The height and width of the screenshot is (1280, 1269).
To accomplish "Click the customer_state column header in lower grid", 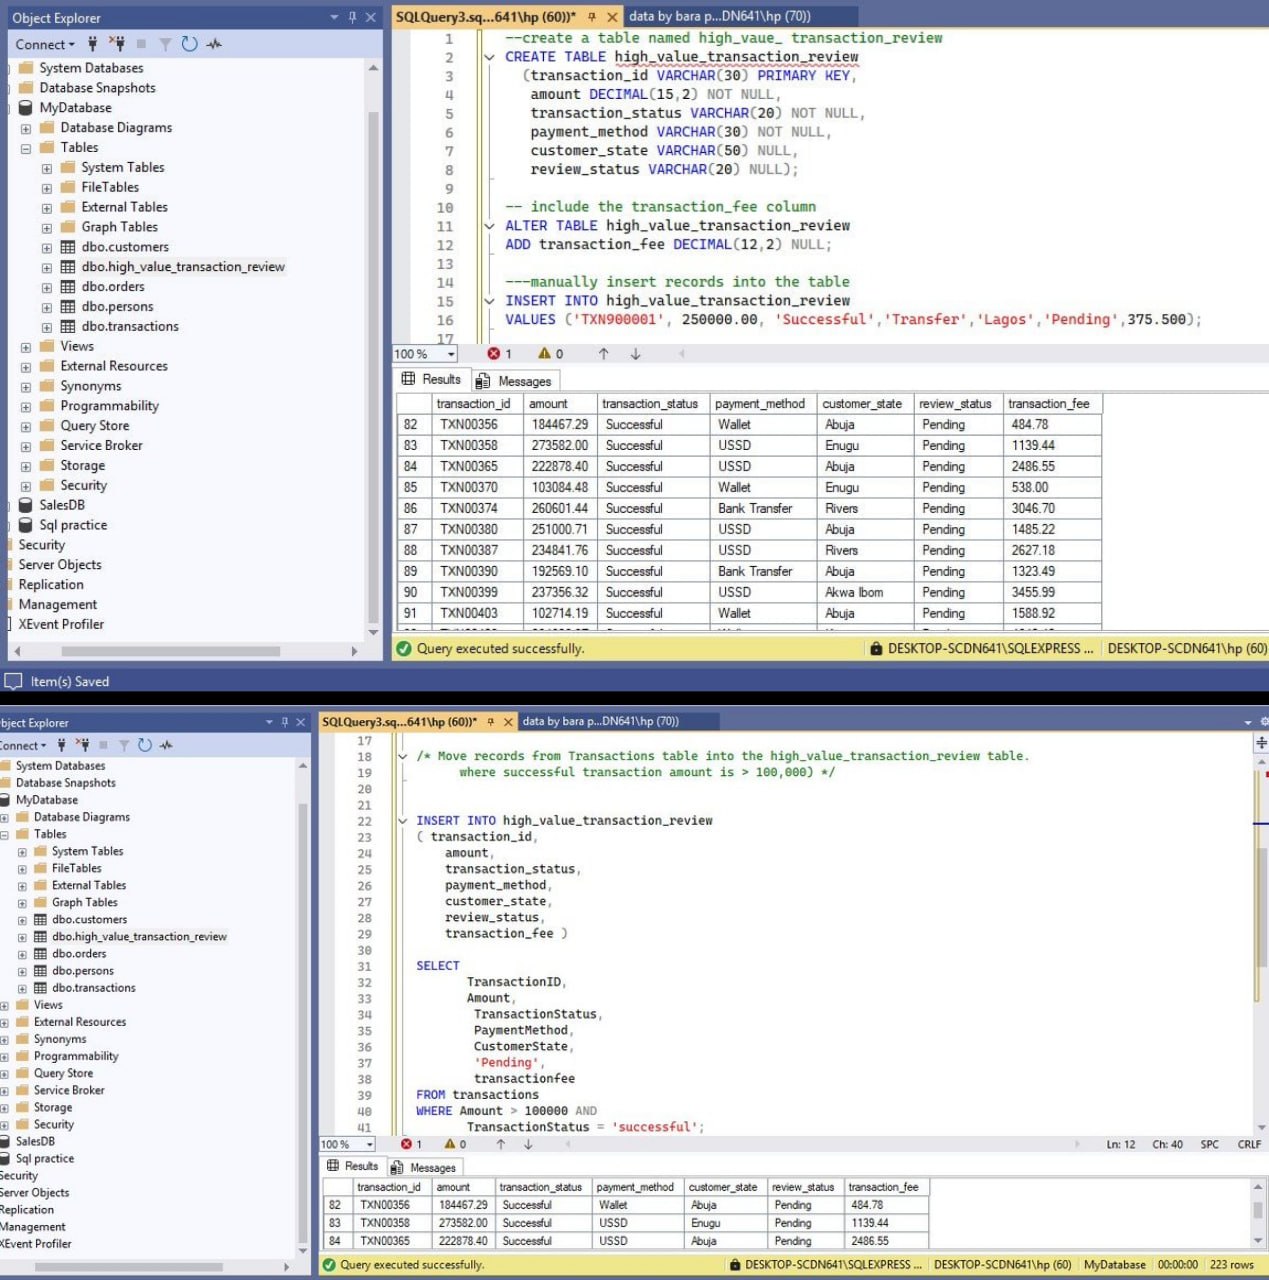I will [x=724, y=1187].
